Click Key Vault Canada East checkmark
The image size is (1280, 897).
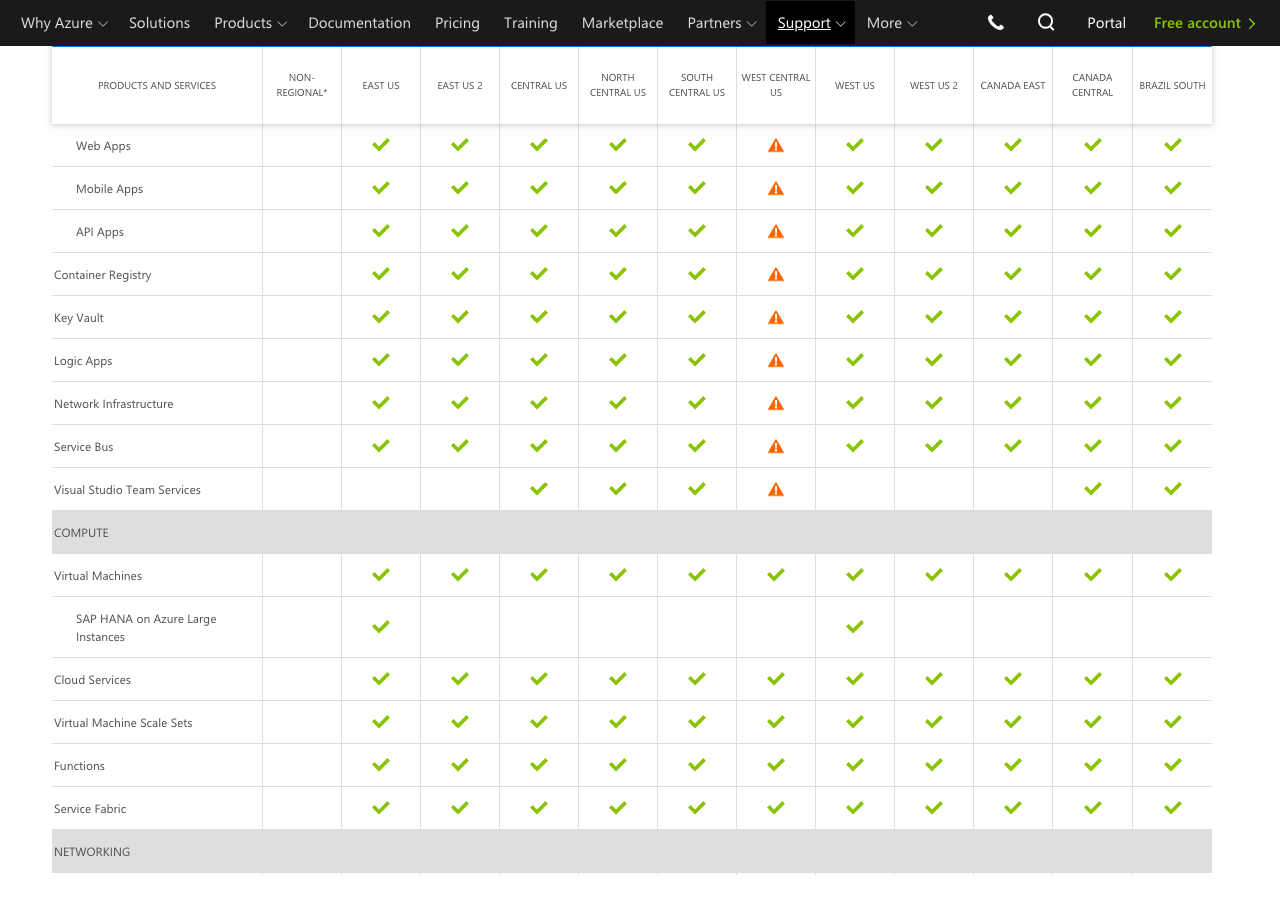(x=1013, y=317)
